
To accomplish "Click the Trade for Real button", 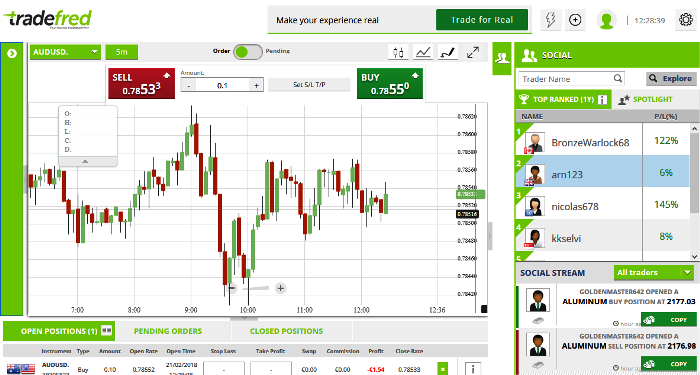I will [x=482, y=20].
